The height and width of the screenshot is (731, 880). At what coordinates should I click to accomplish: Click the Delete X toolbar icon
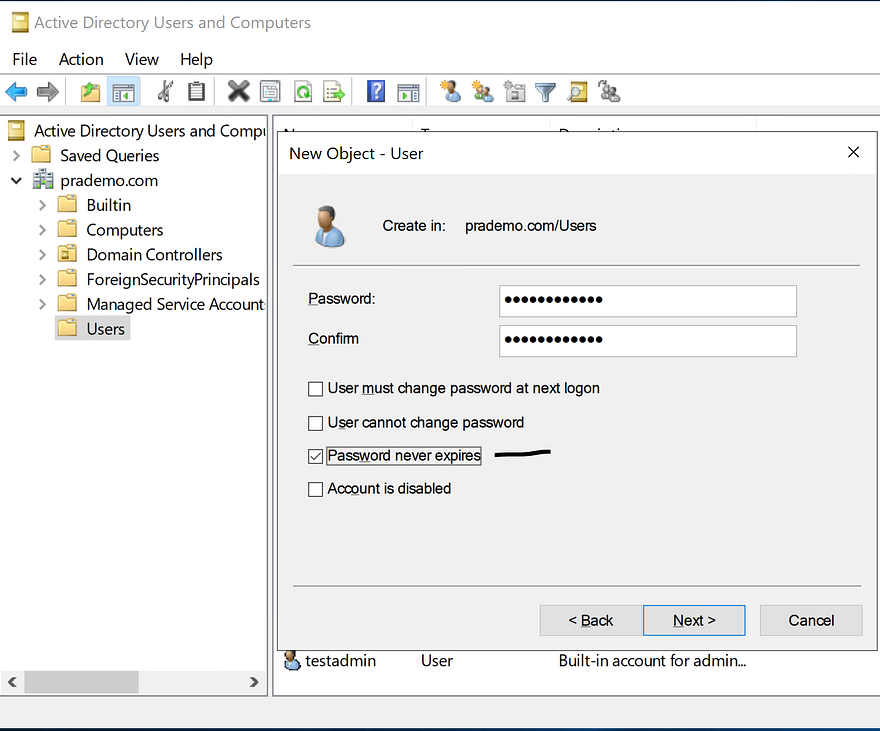(x=239, y=91)
